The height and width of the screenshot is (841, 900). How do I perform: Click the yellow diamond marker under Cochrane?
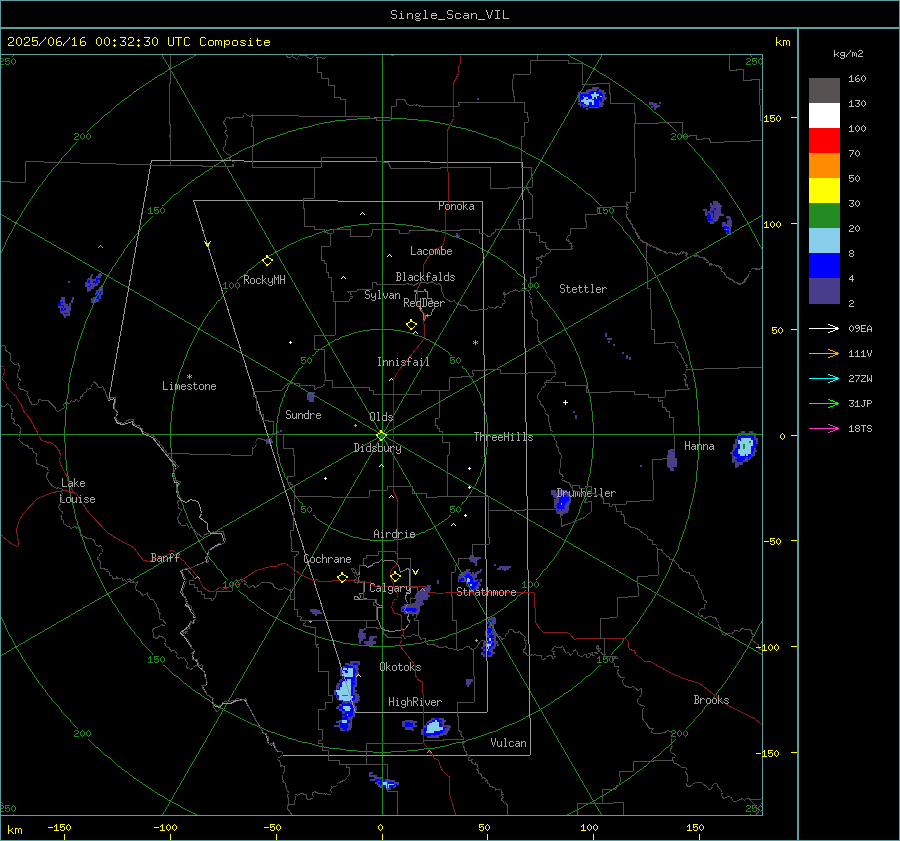click(342, 578)
